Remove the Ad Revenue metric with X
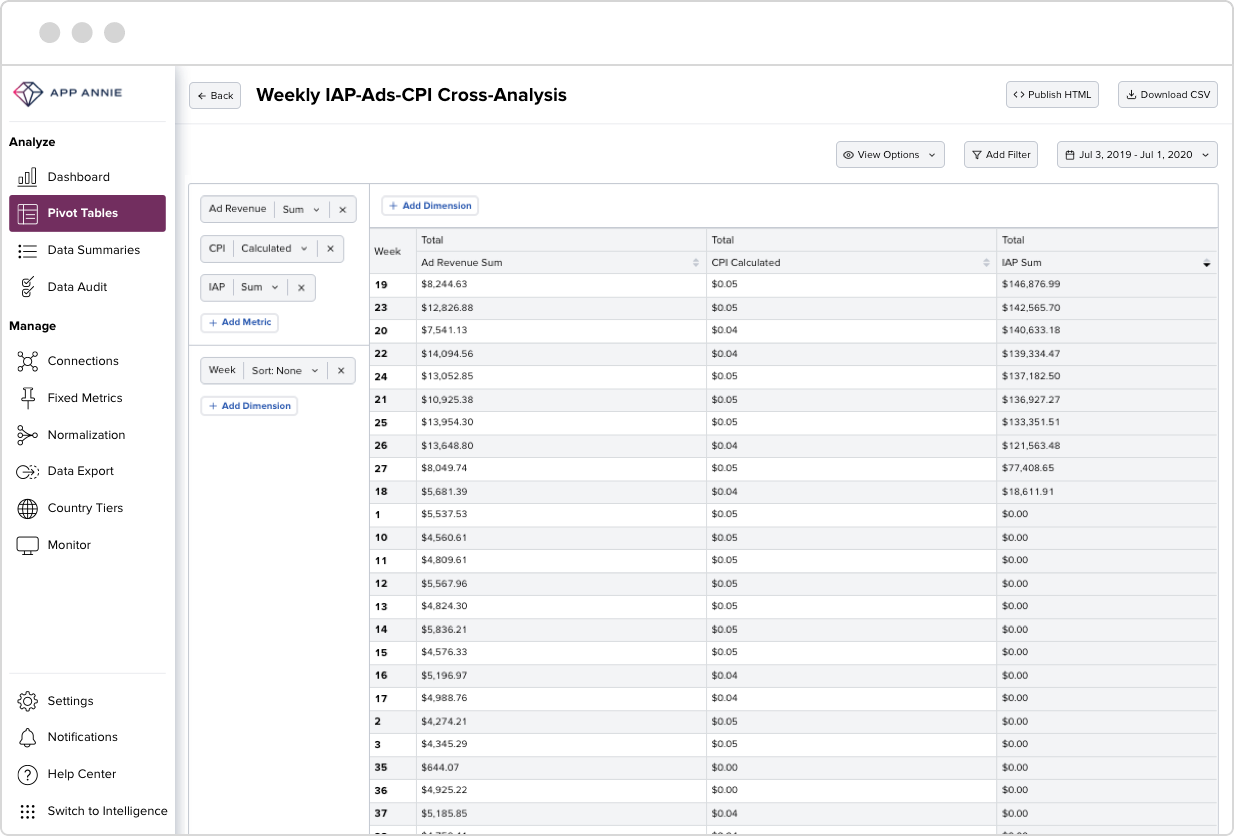Image resolution: width=1234 pixels, height=836 pixels. 342,210
